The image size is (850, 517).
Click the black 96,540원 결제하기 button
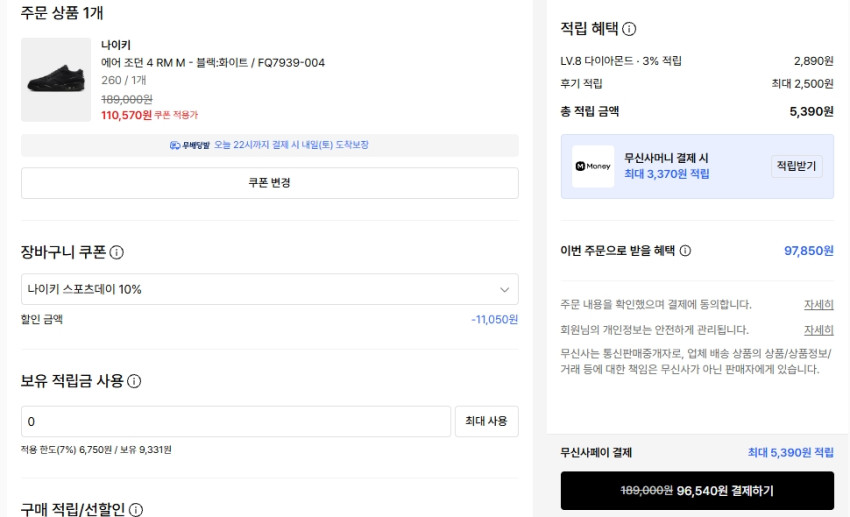pos(697,491)
